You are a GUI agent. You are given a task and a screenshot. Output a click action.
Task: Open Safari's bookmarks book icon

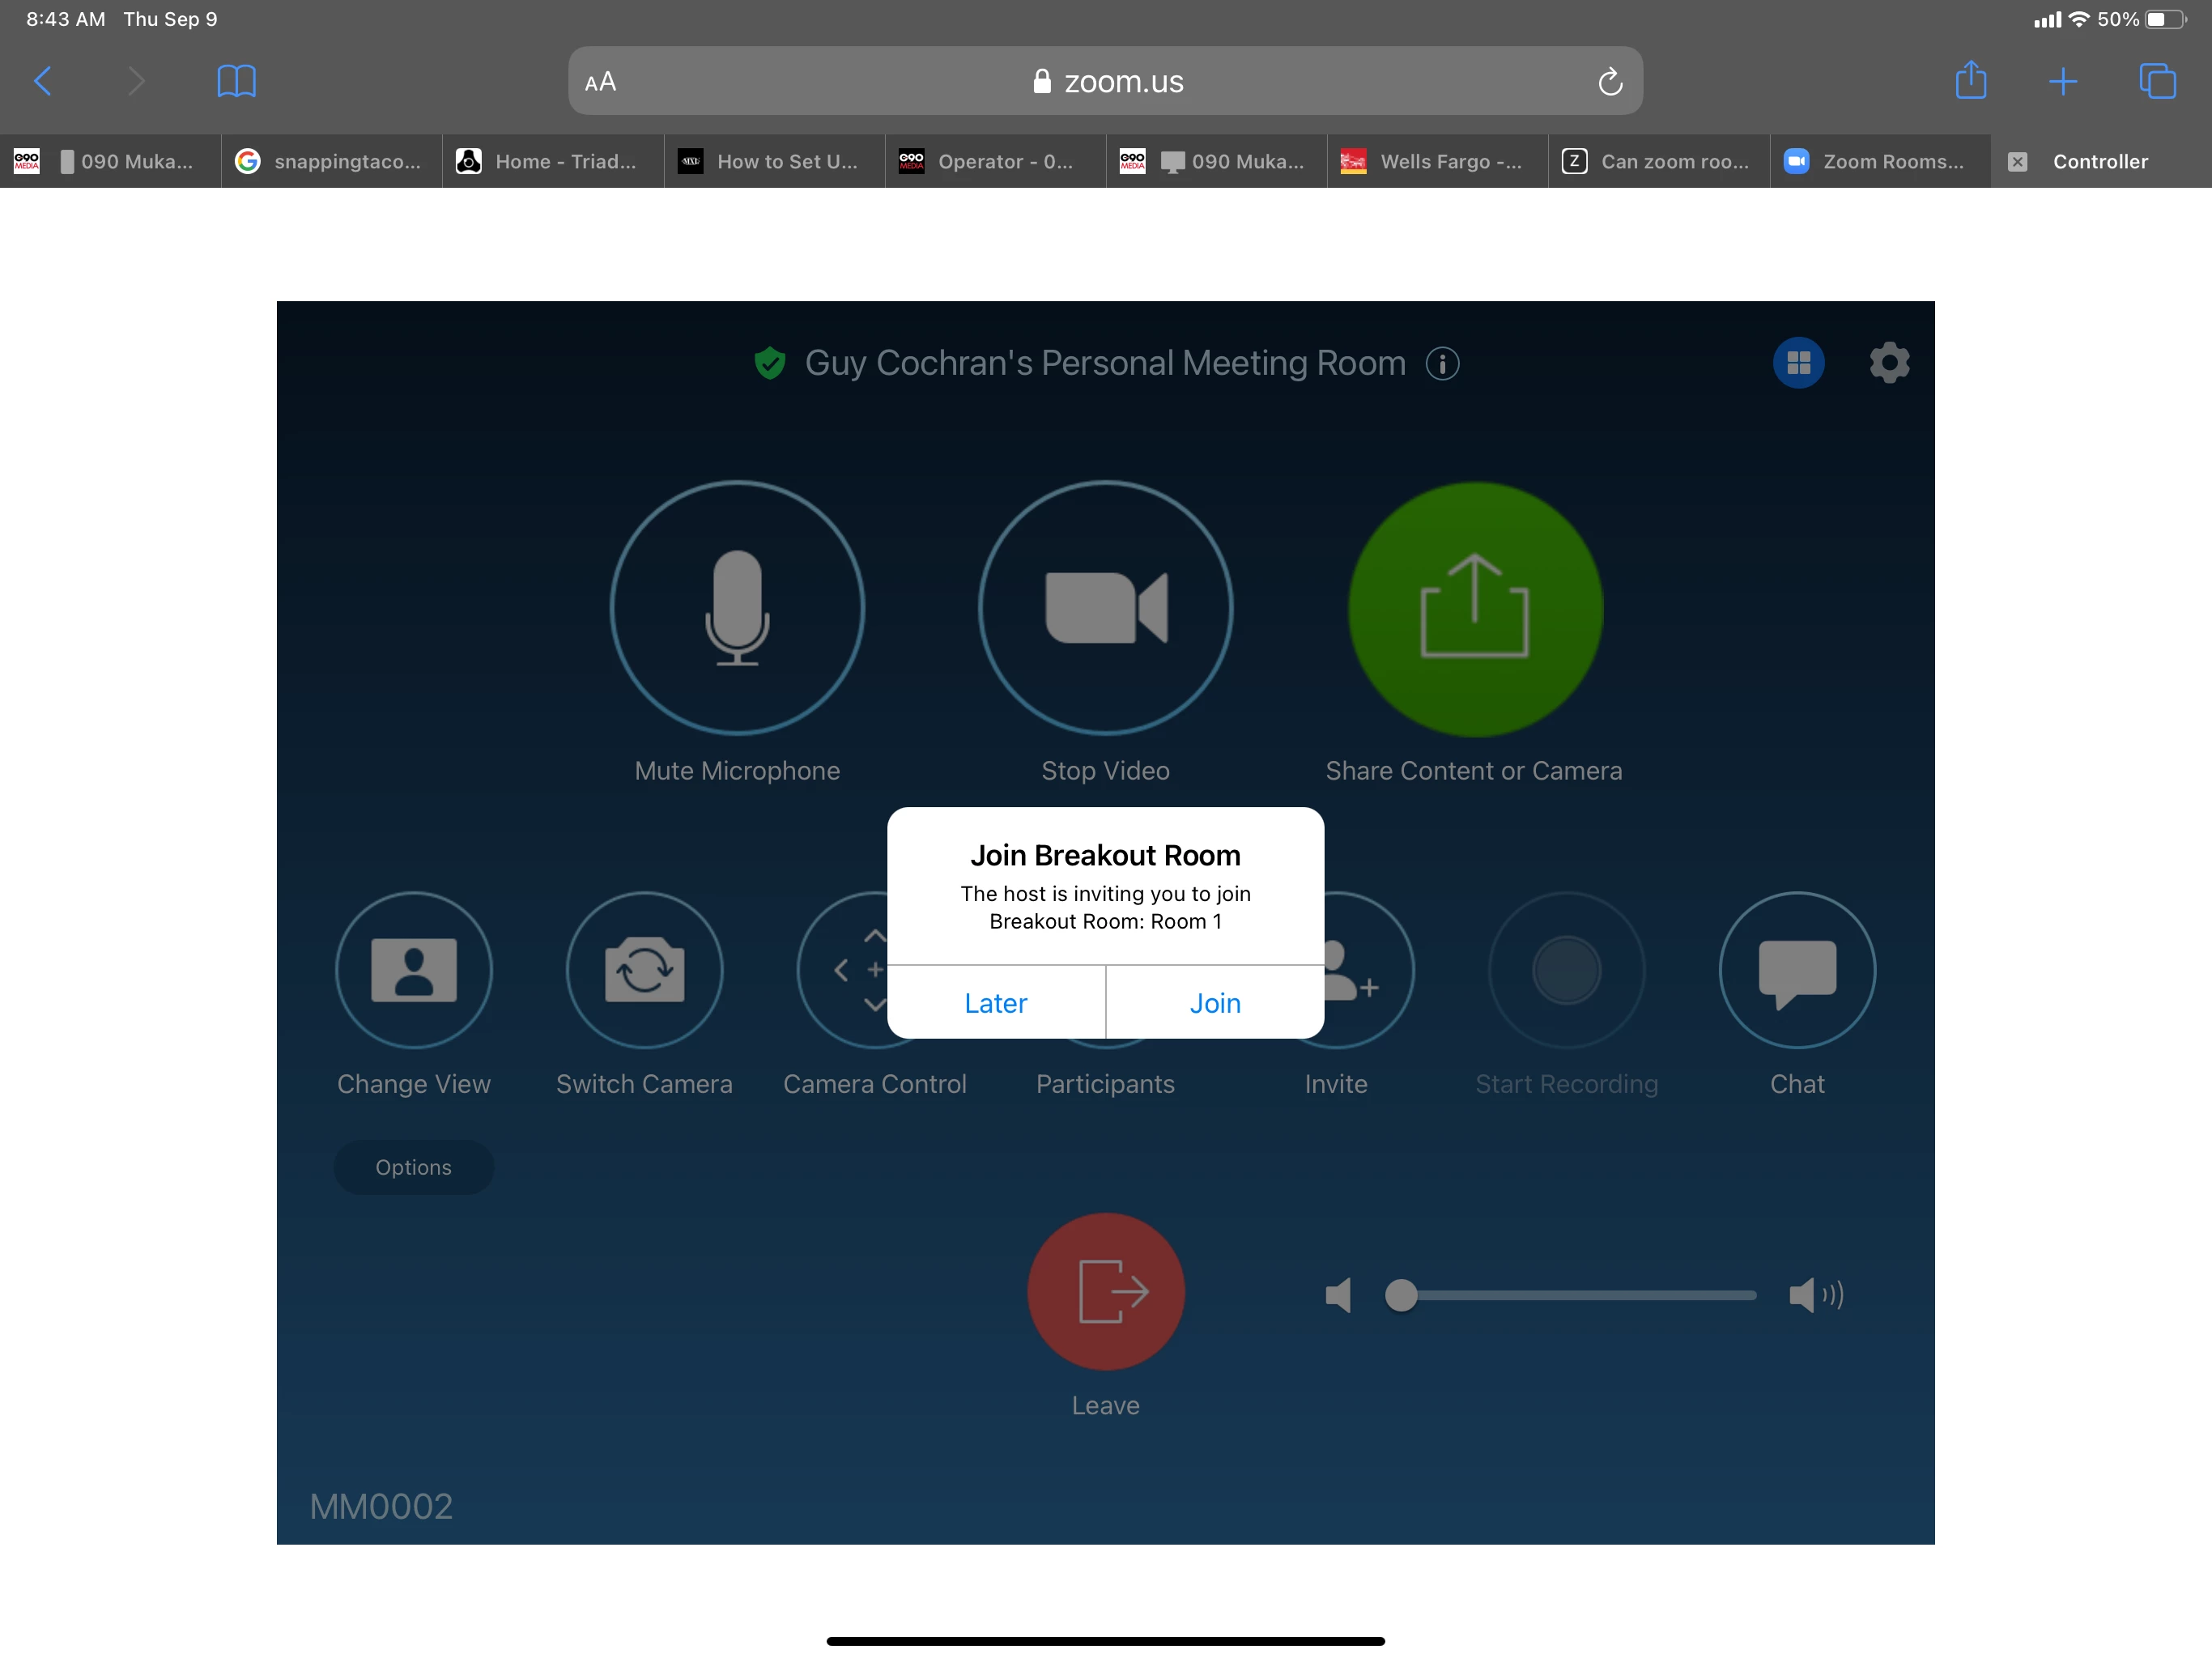(x=236, y=81)
